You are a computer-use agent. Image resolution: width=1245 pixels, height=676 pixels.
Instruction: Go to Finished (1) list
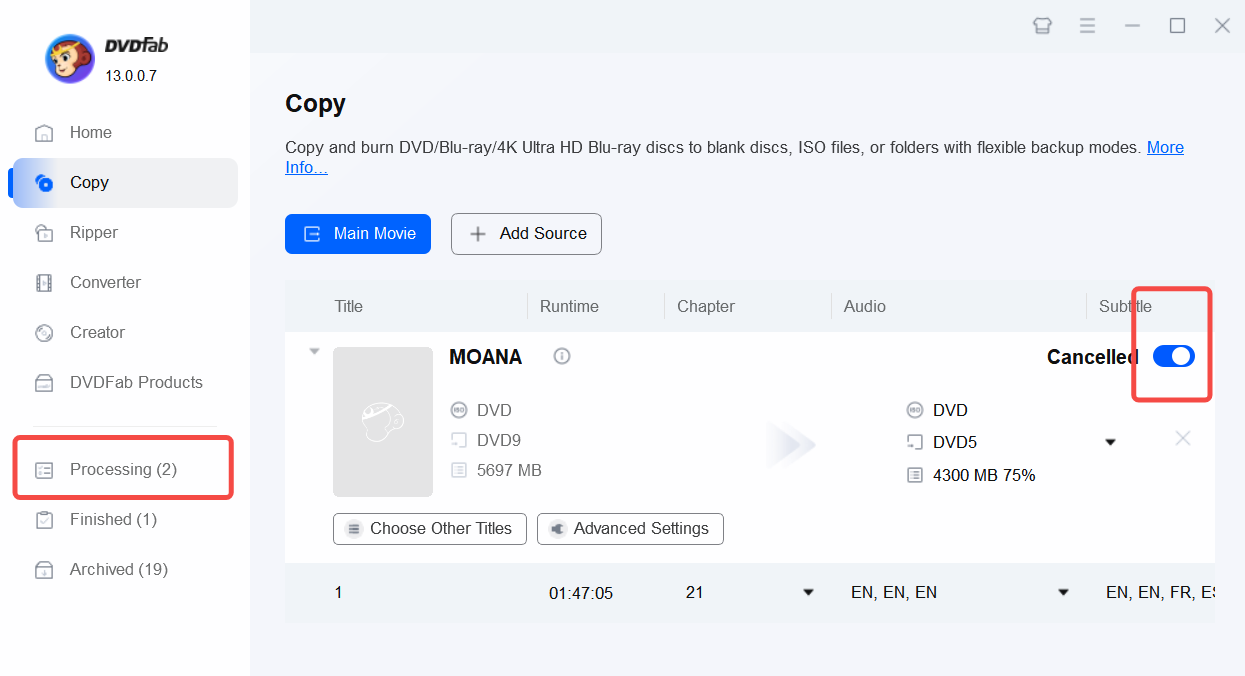point(113,519)
